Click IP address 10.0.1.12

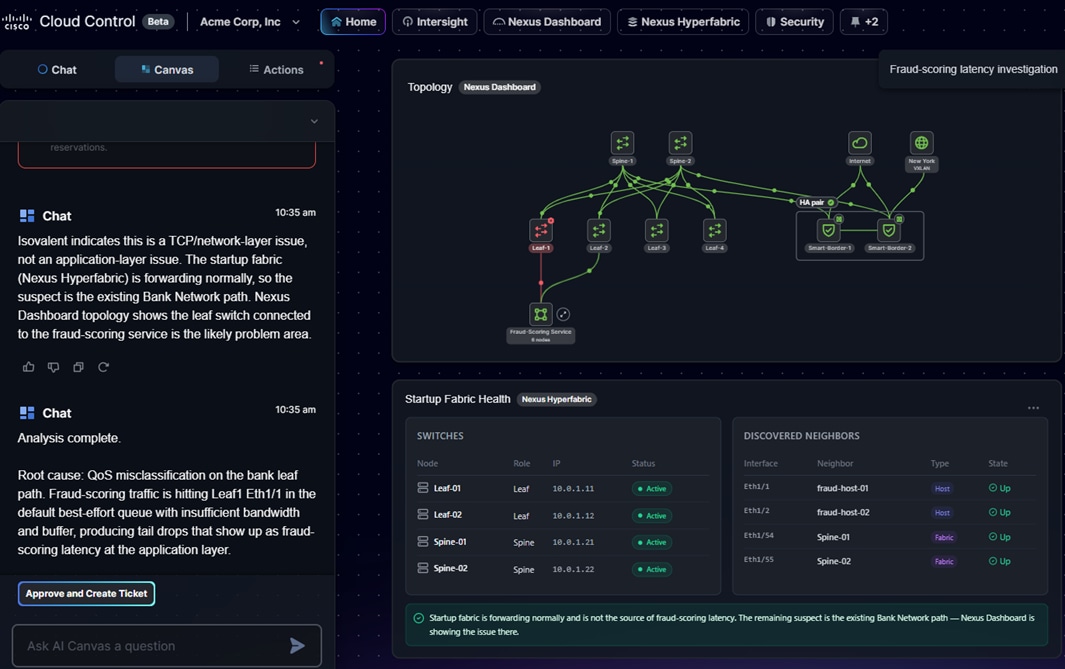[573, 516]
